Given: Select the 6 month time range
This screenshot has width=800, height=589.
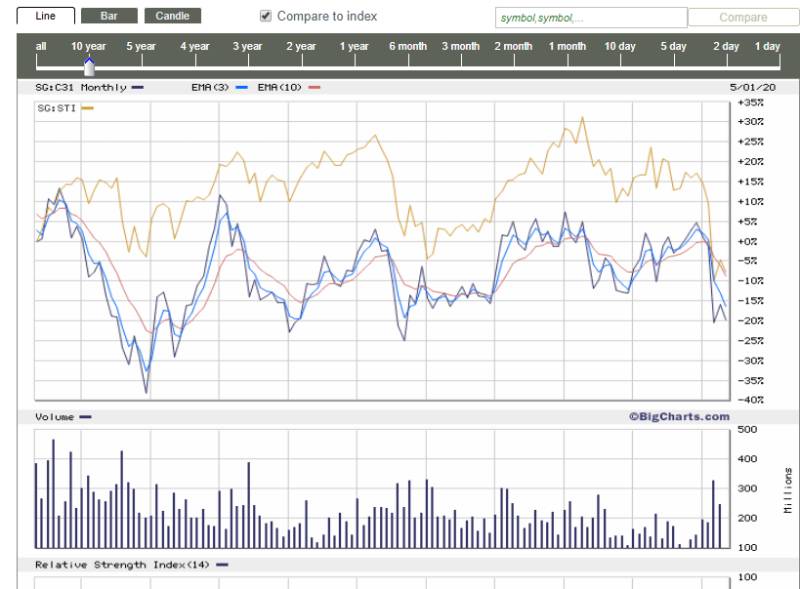Looking at the screenshot, I should (x=408, y=46).
